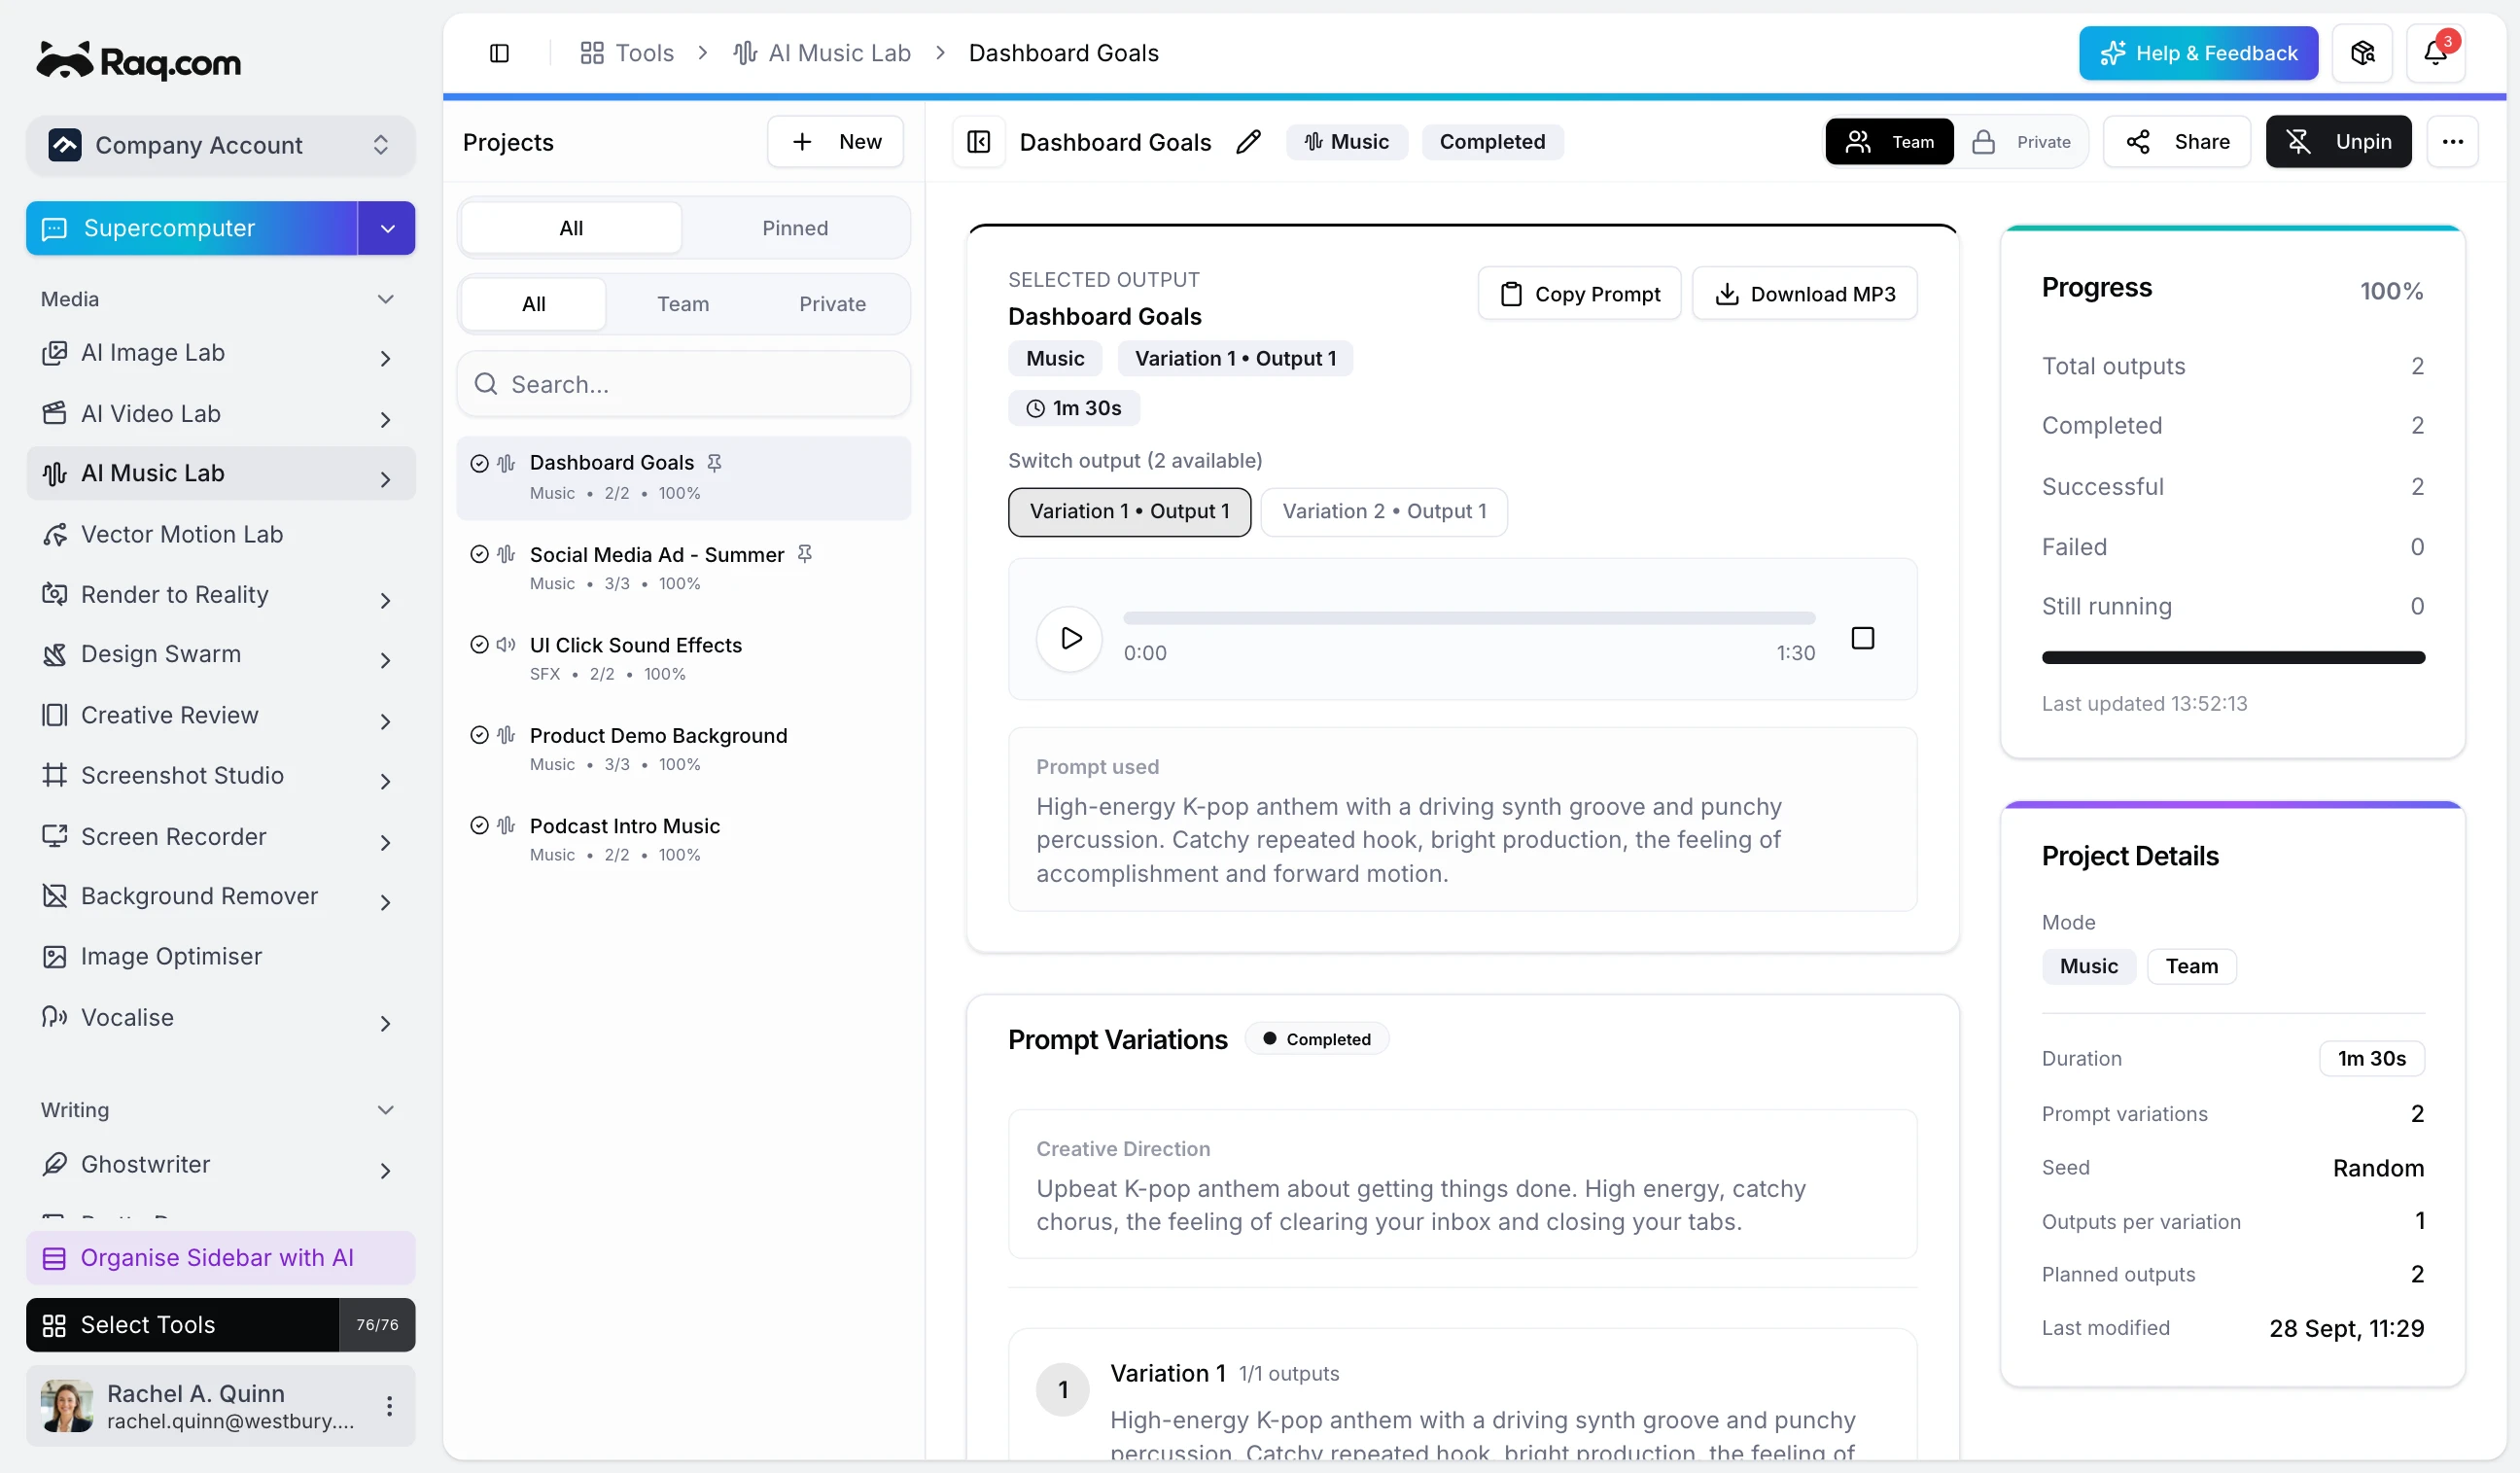The width and height of the screenshot is (2520, 1473).
Task: Switch visibility to Private
Action: click(x=2021, y=142)
